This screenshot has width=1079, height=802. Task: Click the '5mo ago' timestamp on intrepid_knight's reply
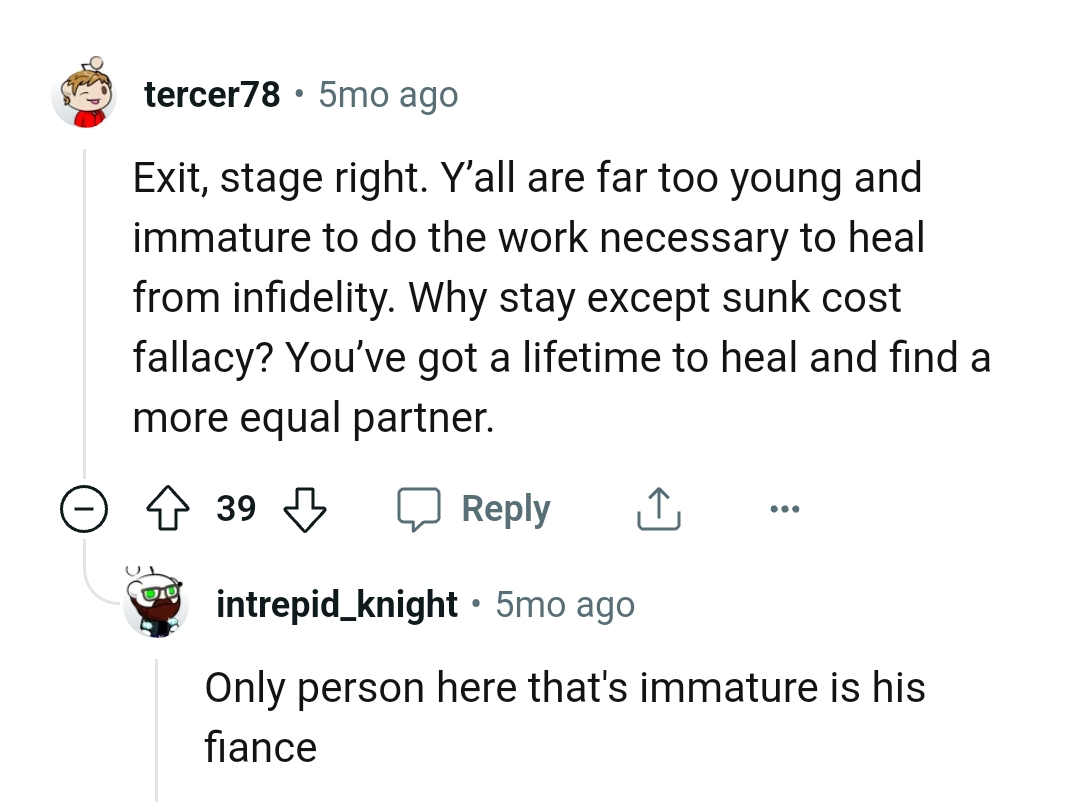pyautogui.click(x=565, y=603)
